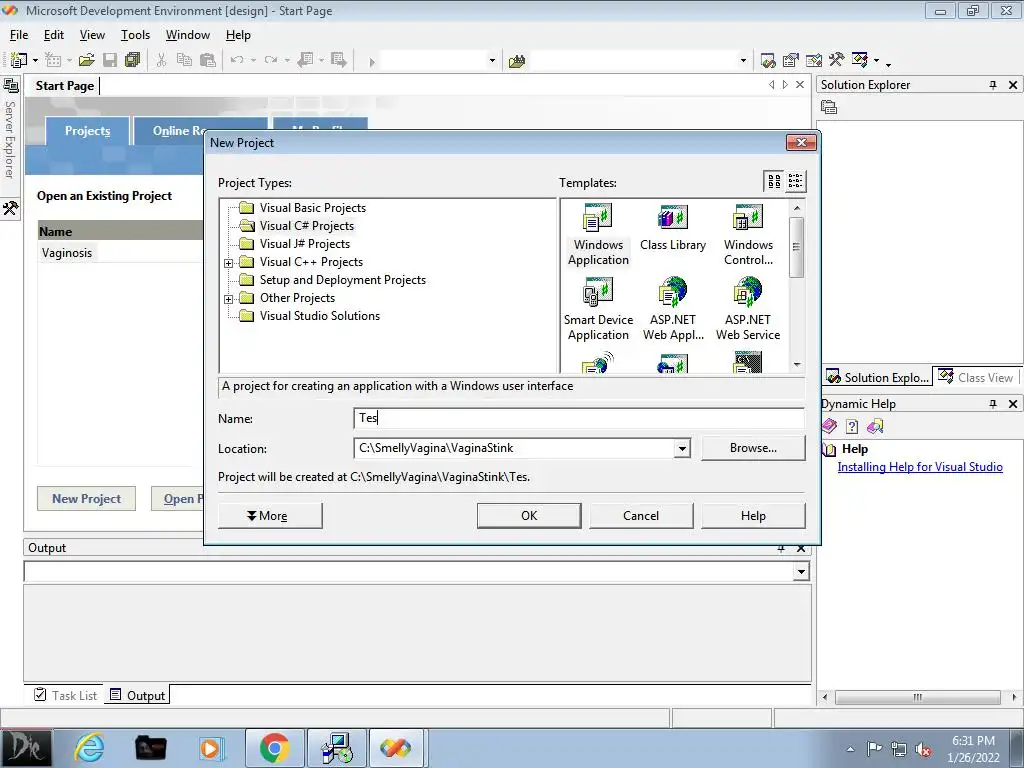1024x768 pixels.
Task: Open the Edit menu
Action: [x=54, y=35]
